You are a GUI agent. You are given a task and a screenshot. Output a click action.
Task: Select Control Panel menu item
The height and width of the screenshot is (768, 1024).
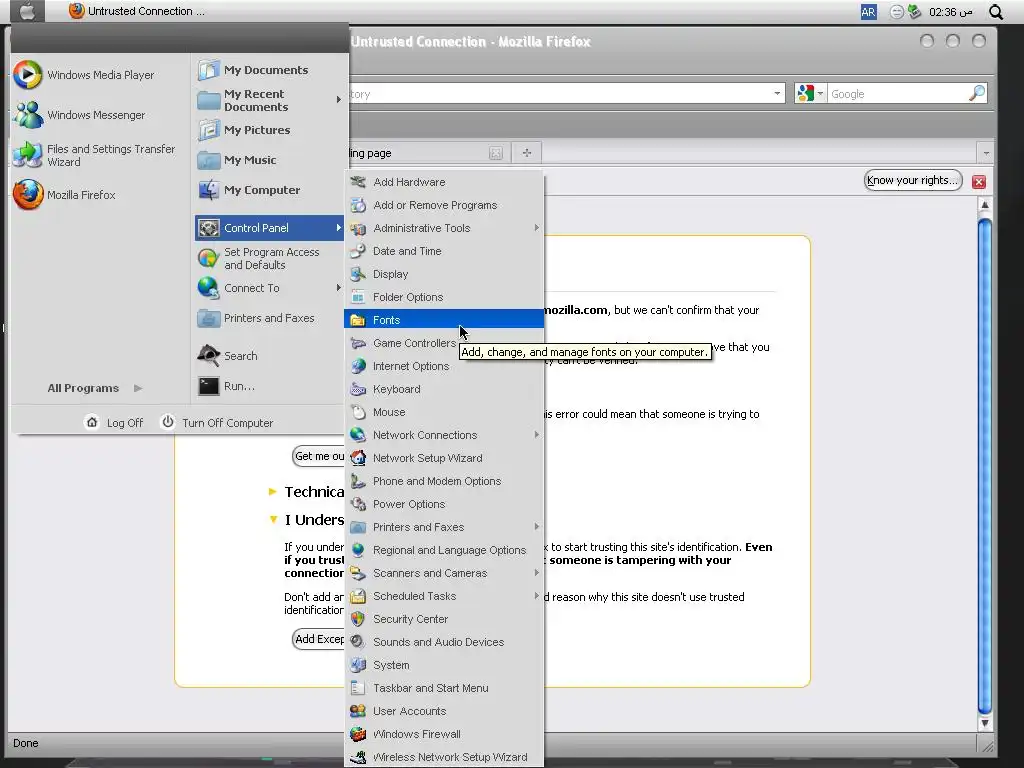click(x=269, y=228)
